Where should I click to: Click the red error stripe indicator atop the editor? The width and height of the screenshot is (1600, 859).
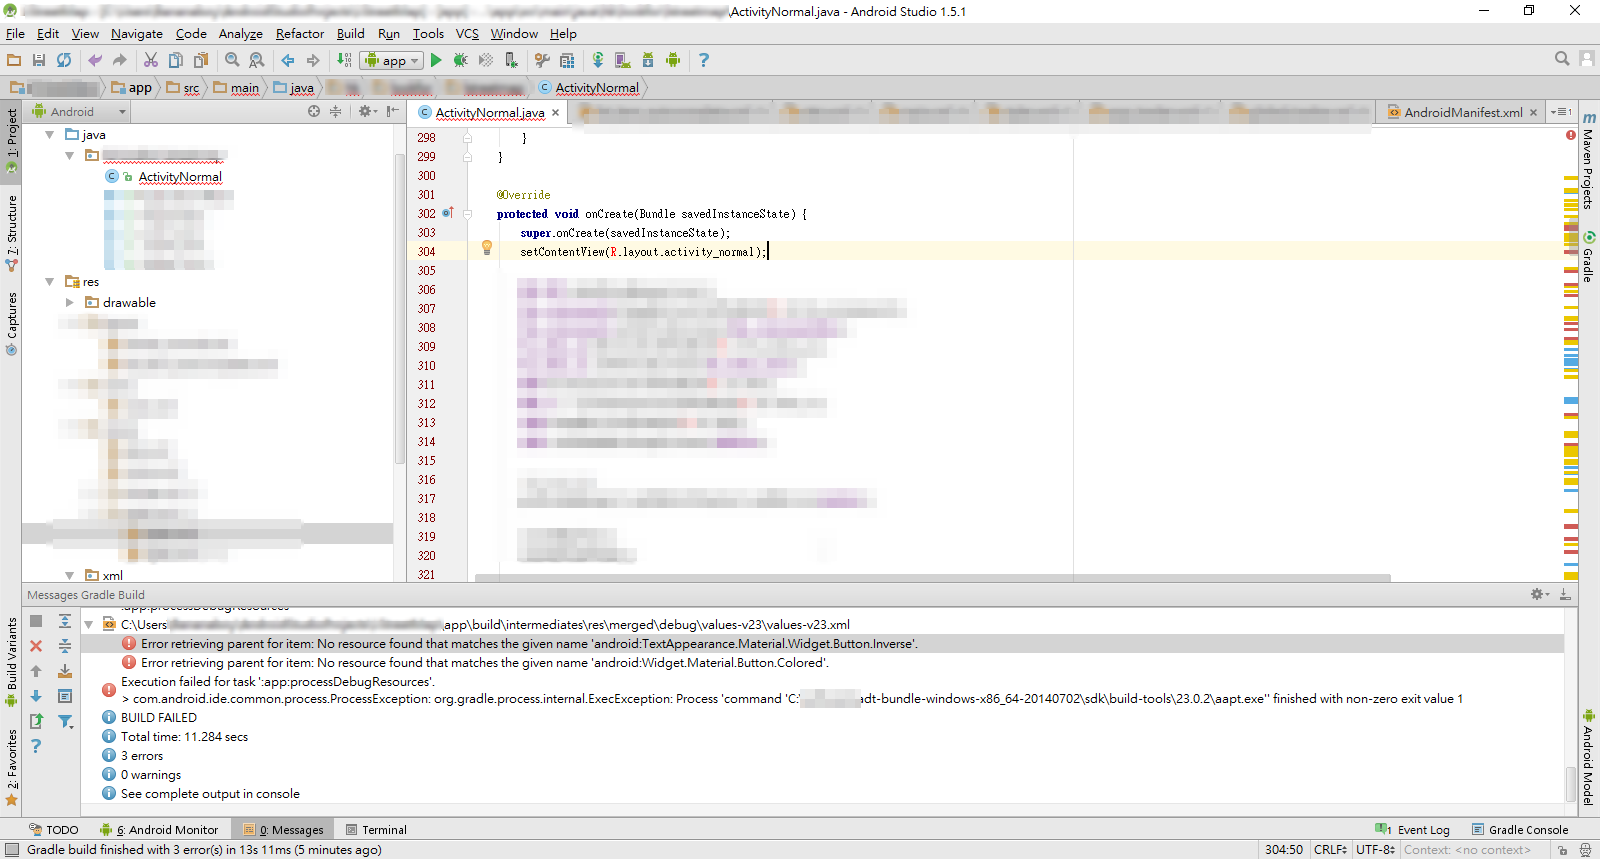click(x=1571, y=134)
